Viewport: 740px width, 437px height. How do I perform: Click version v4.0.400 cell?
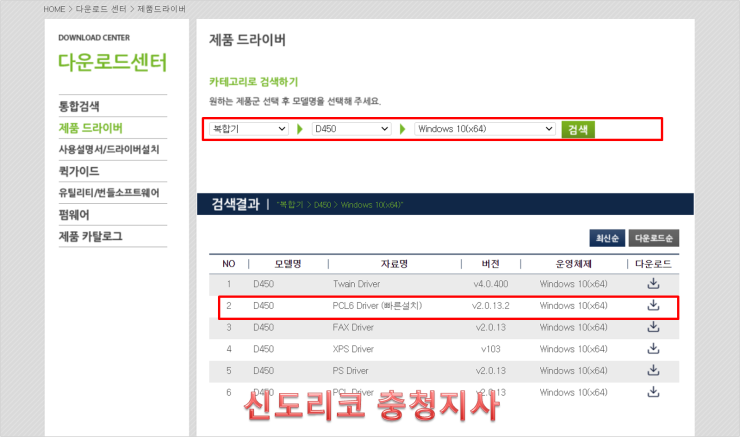(491, 284)
